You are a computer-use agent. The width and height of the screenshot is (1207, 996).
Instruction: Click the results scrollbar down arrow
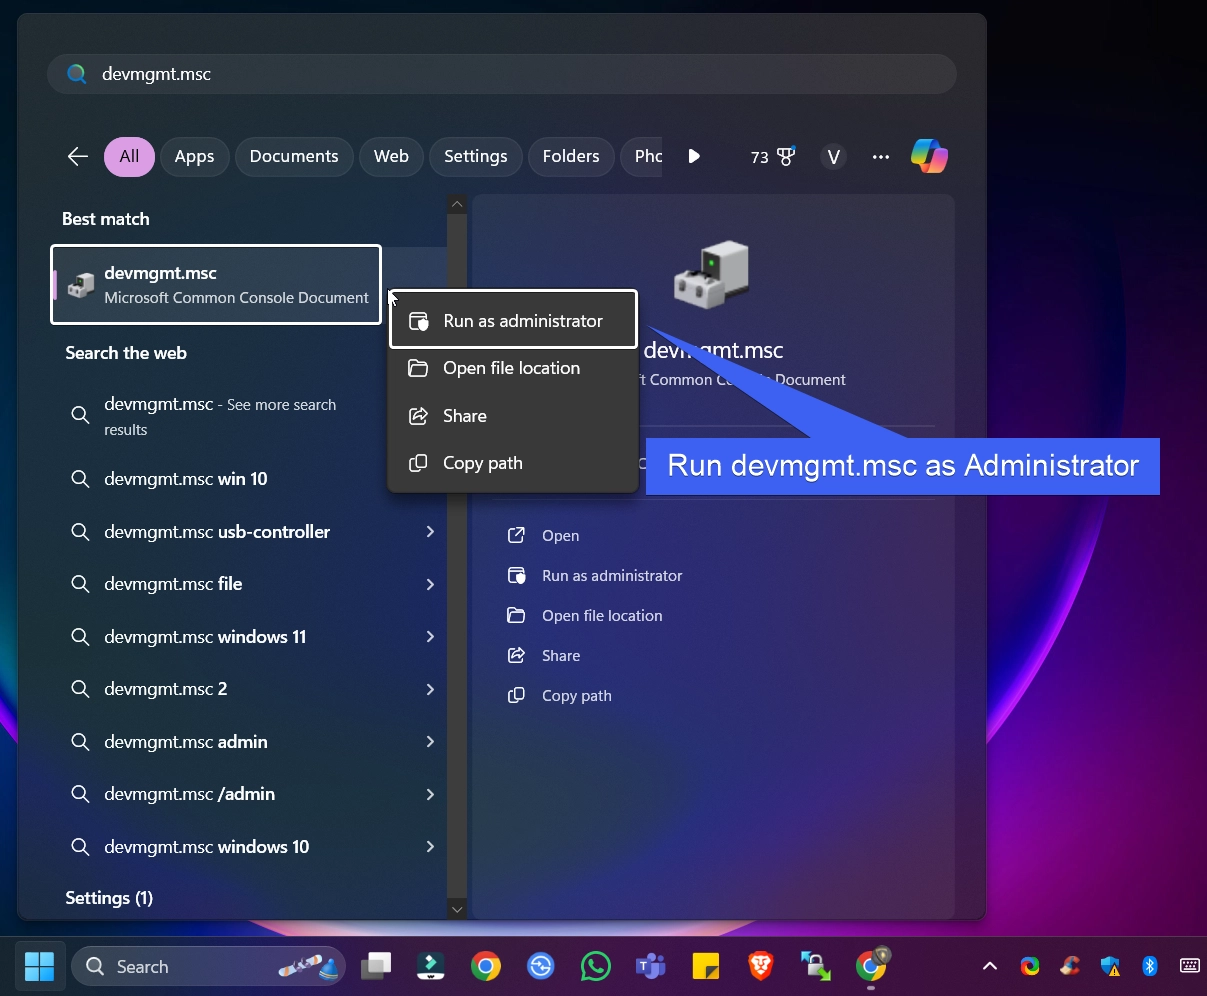[457, 909]
